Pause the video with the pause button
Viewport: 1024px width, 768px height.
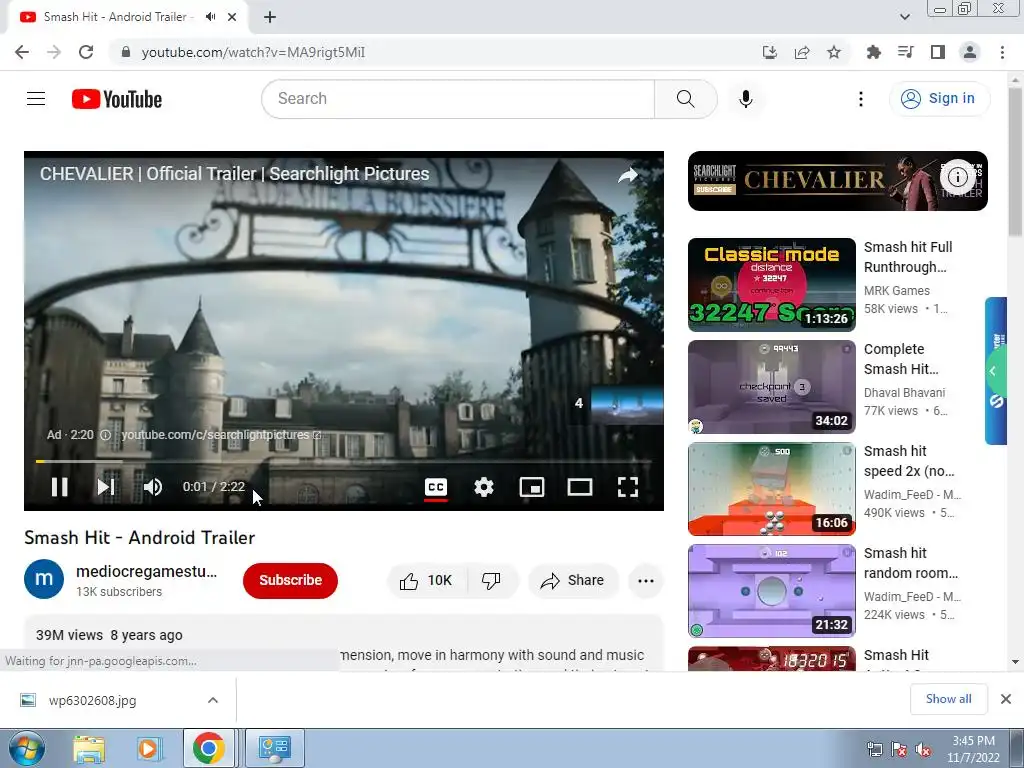(x=59, y=487)
